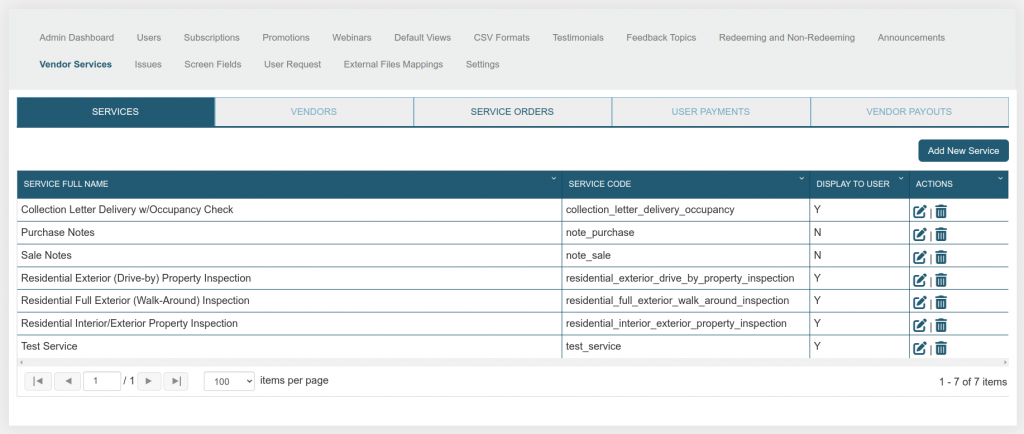Screen dimensions: 1024x434
Task: Open Subscriptions in the admin navigation
Action: tap(211, 38)
